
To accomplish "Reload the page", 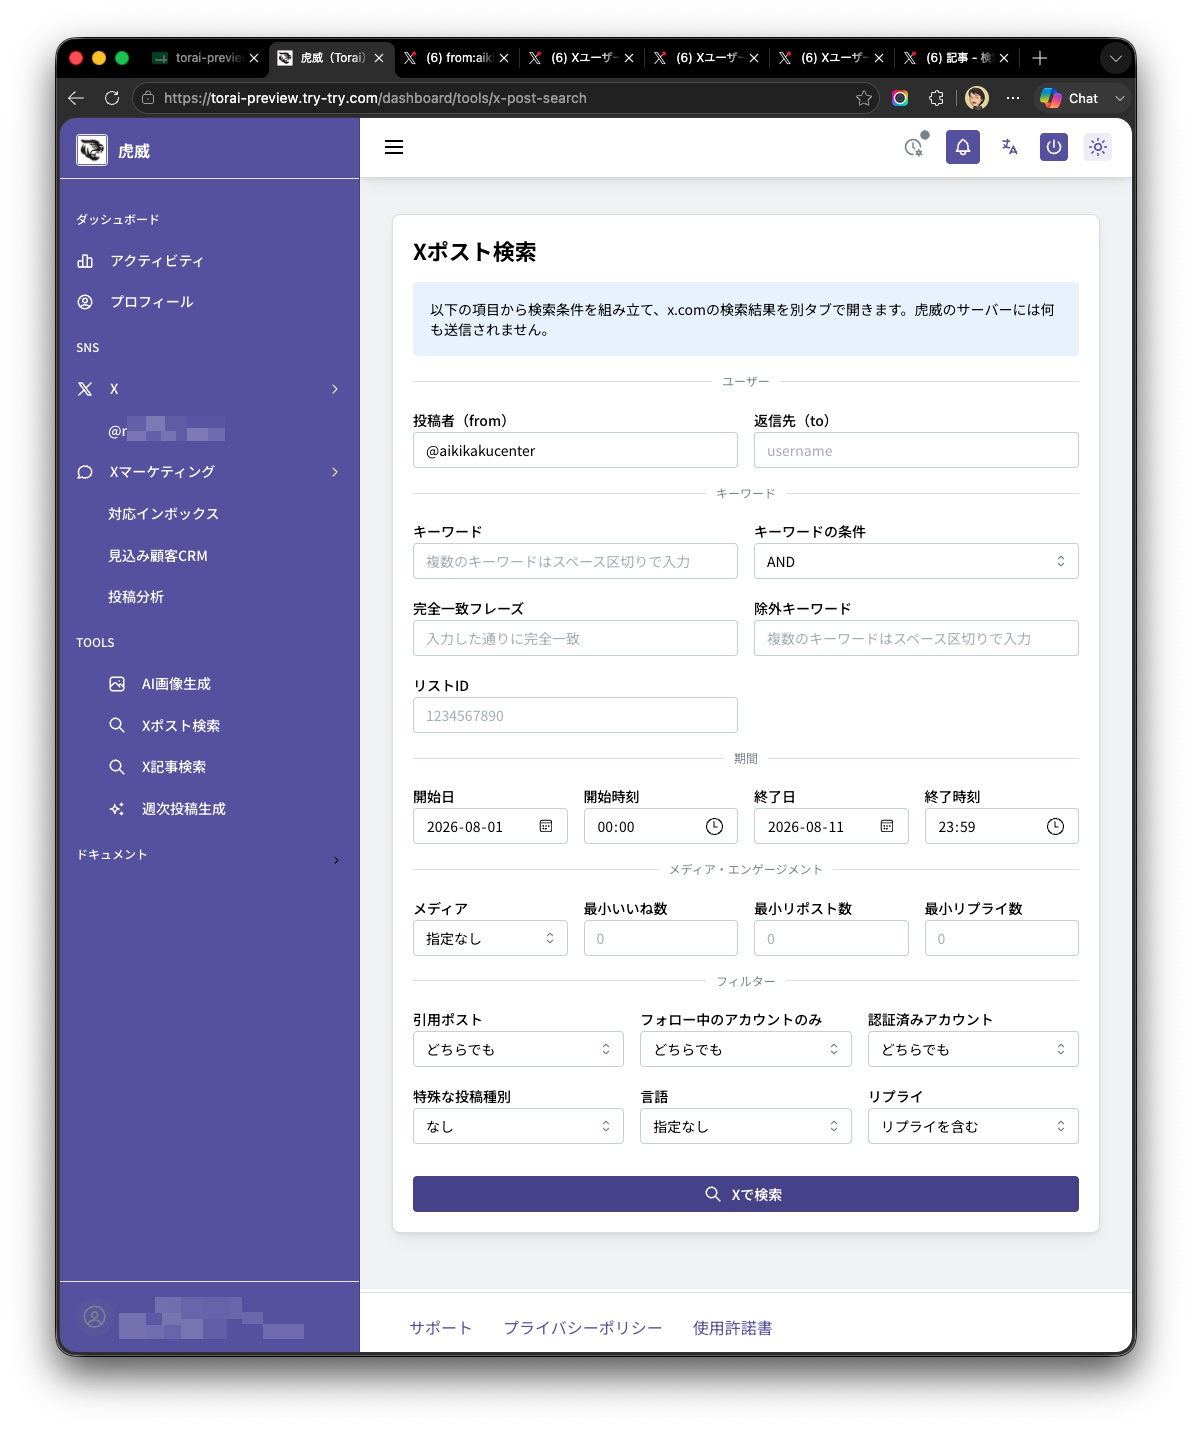I will pyautogui.click(x=112, y=98).
